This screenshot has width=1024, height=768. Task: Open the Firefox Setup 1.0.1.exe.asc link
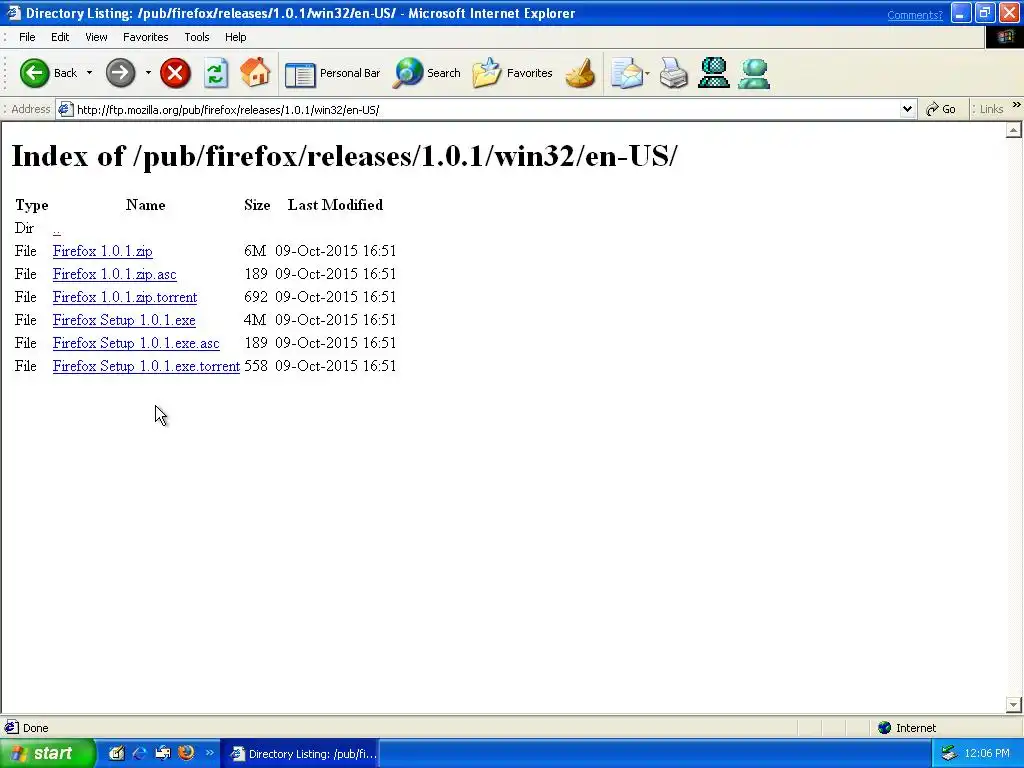[x=136, y=344]
